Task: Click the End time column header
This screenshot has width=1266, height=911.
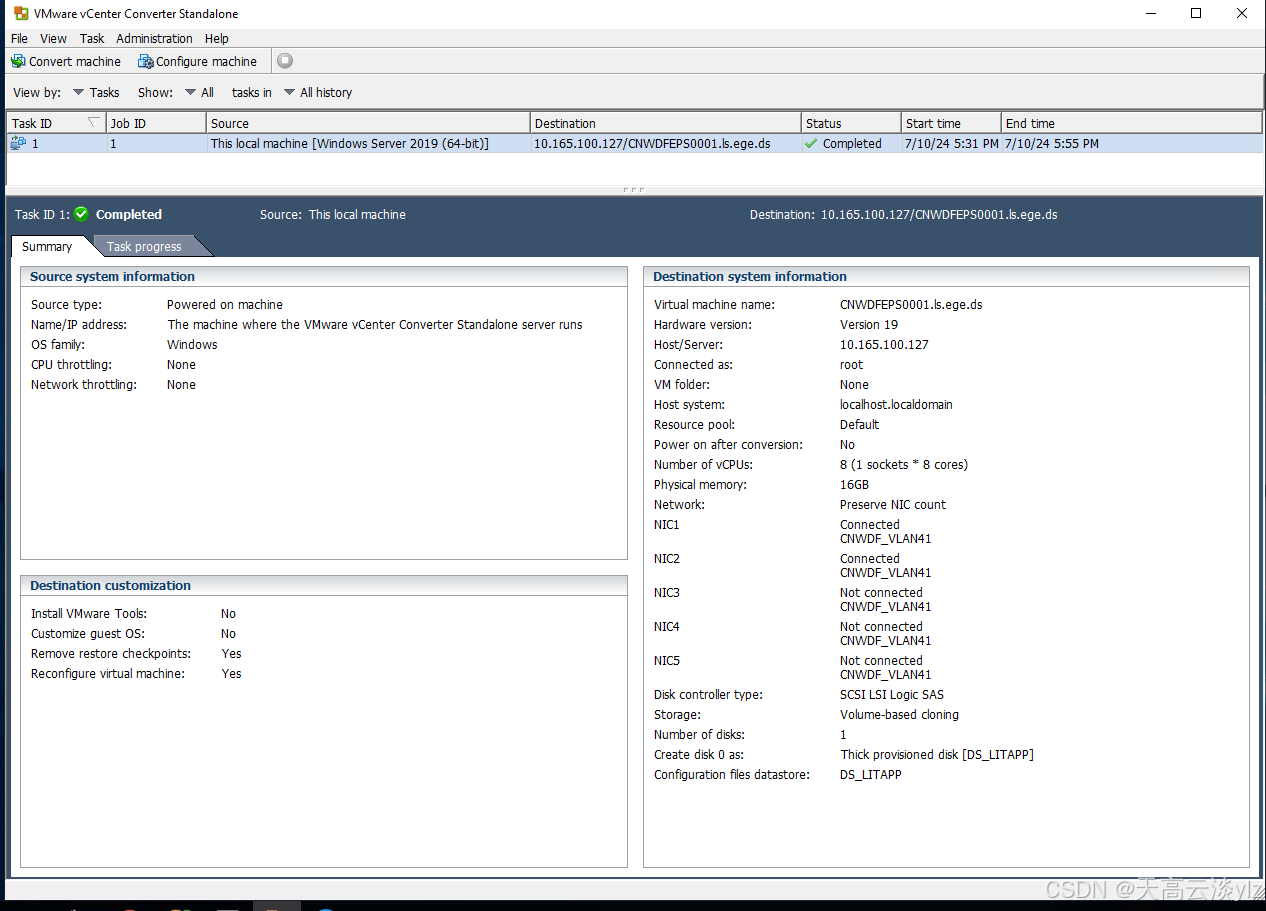Action: pyautogui.click(x=1131, y=123)
